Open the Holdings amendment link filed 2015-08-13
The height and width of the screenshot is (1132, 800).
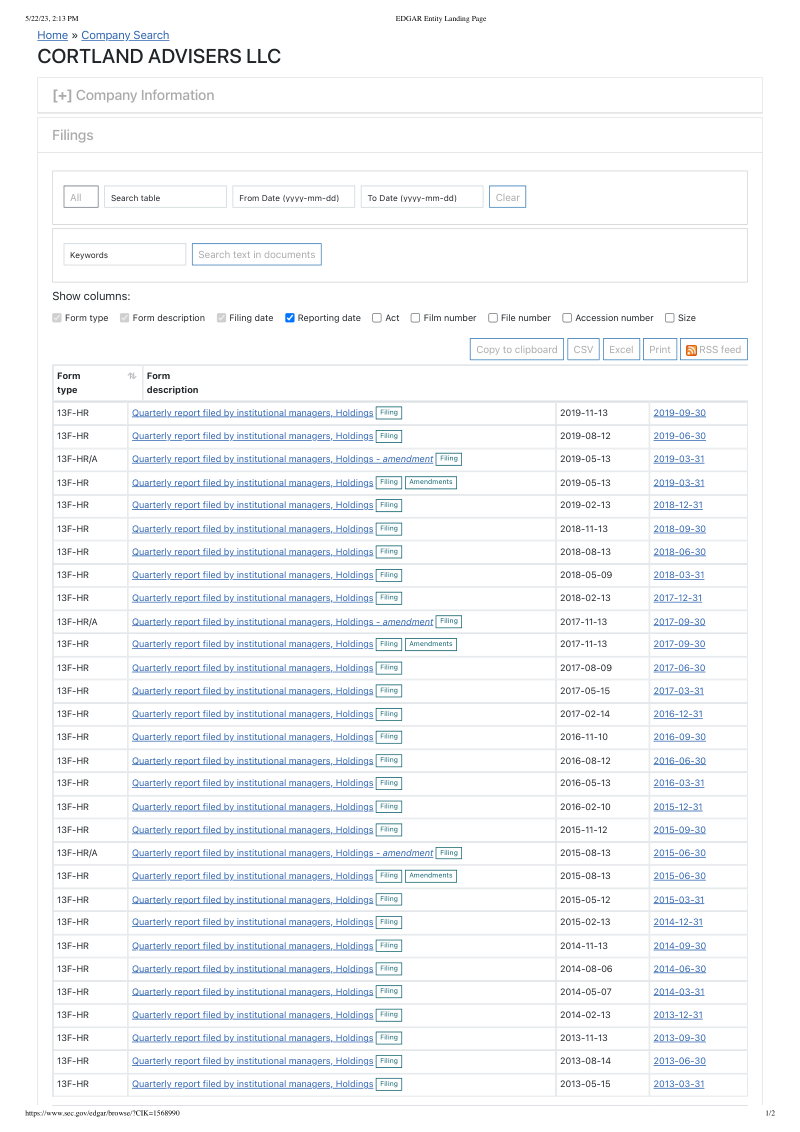(x=282, y=853)
